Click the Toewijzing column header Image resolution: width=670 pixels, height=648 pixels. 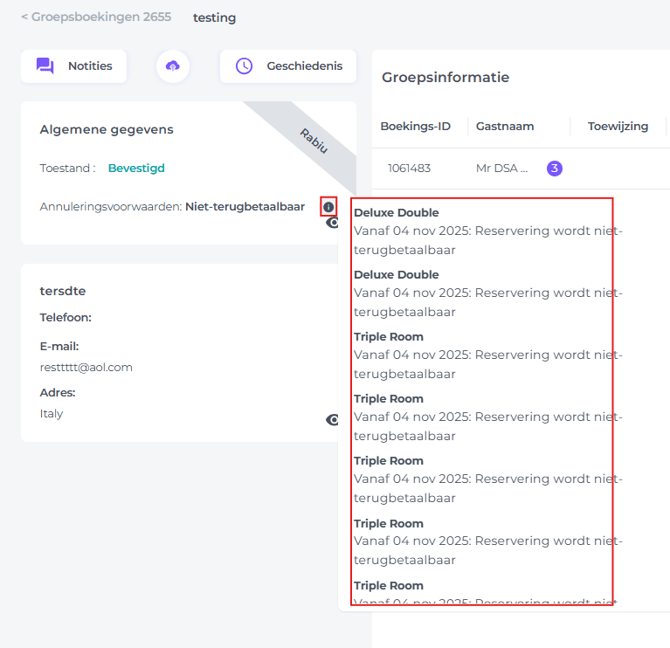[x=616, y=126]
